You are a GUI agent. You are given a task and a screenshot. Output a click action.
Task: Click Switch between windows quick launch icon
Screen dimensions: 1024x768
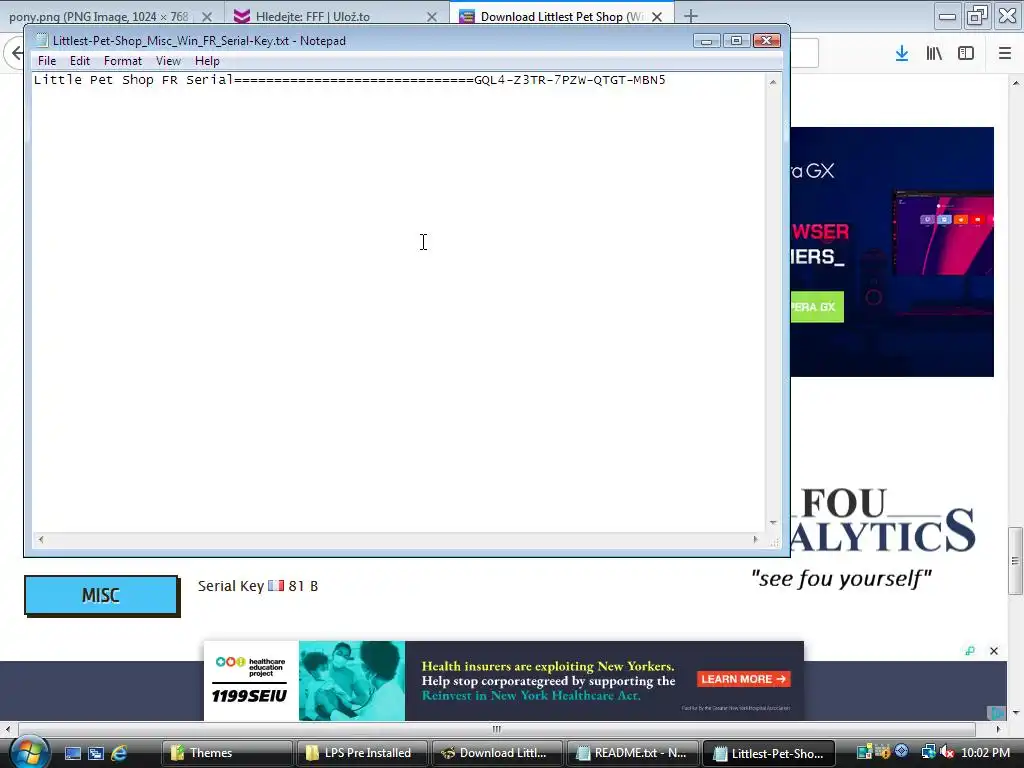[x=96, y=753]
